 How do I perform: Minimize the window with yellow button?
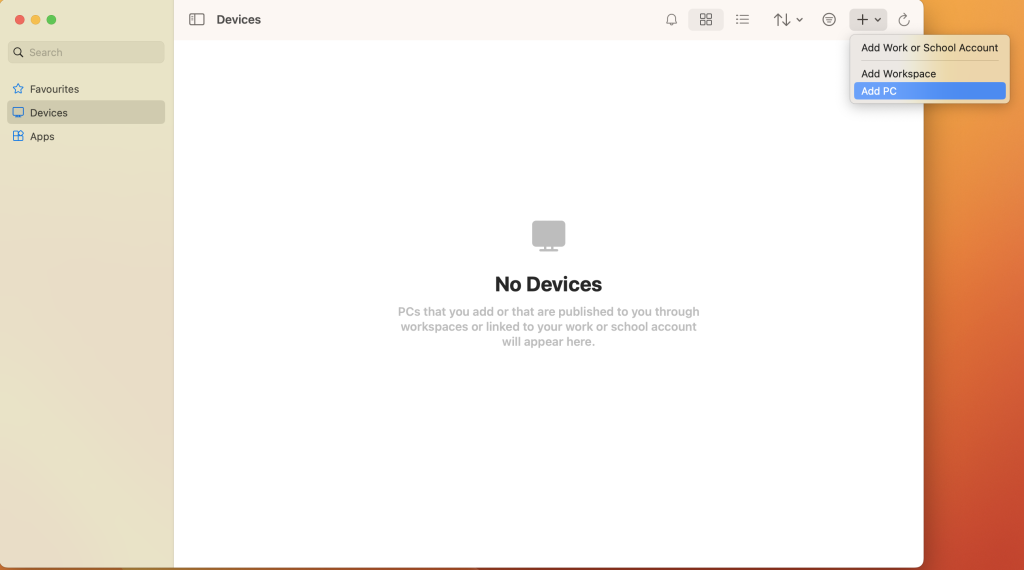coord(35,20)
